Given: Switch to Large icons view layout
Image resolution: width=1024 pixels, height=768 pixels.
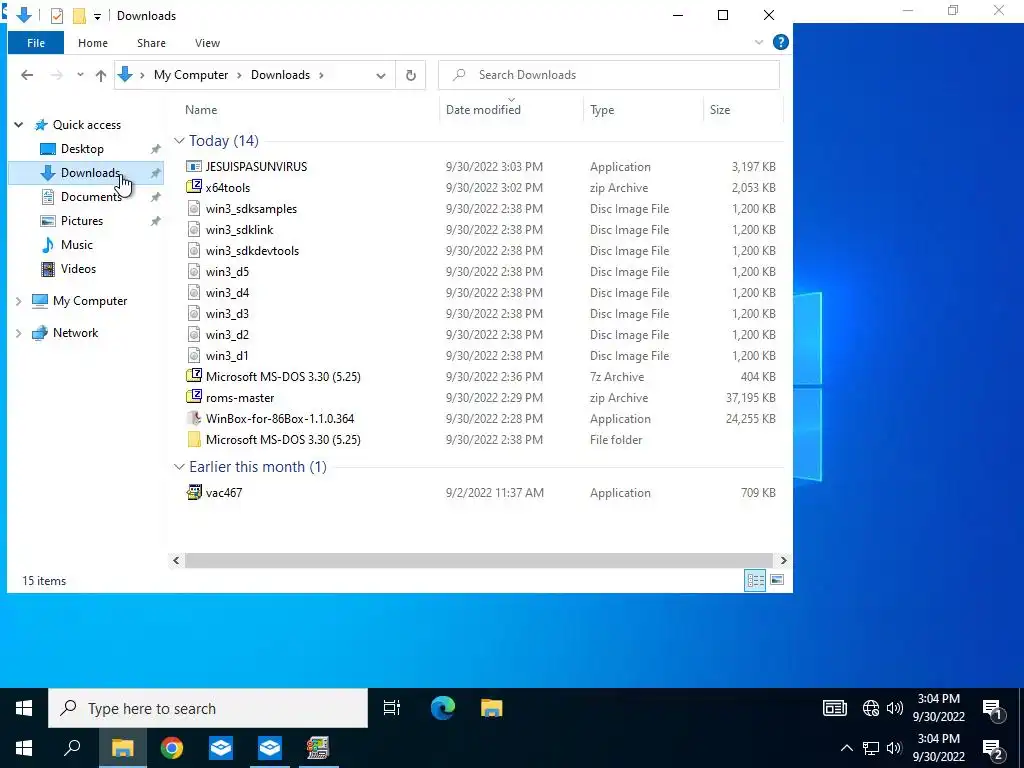Looking at the screenshot, I should [776, 580].
